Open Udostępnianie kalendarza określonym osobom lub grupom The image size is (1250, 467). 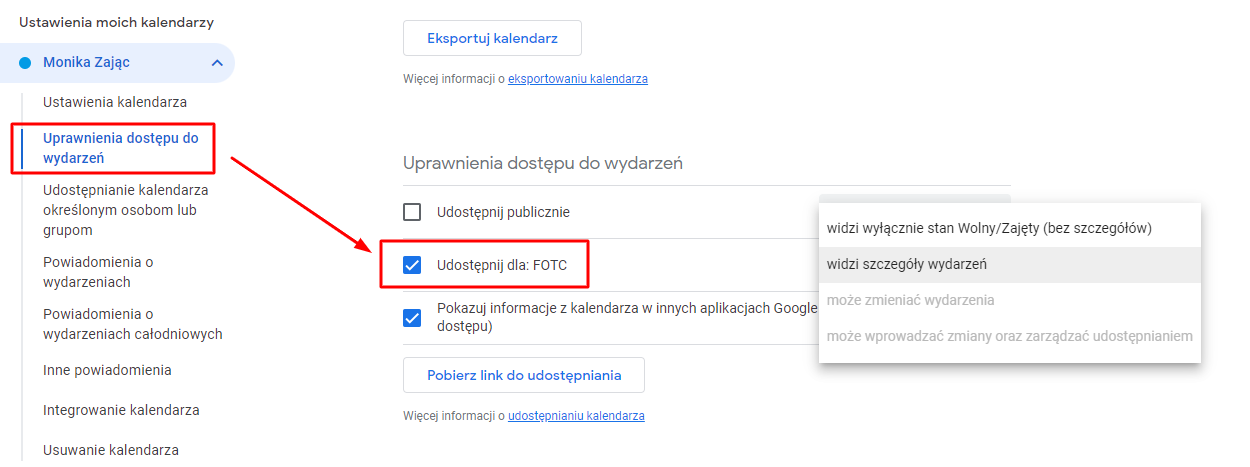coord(126,210)
